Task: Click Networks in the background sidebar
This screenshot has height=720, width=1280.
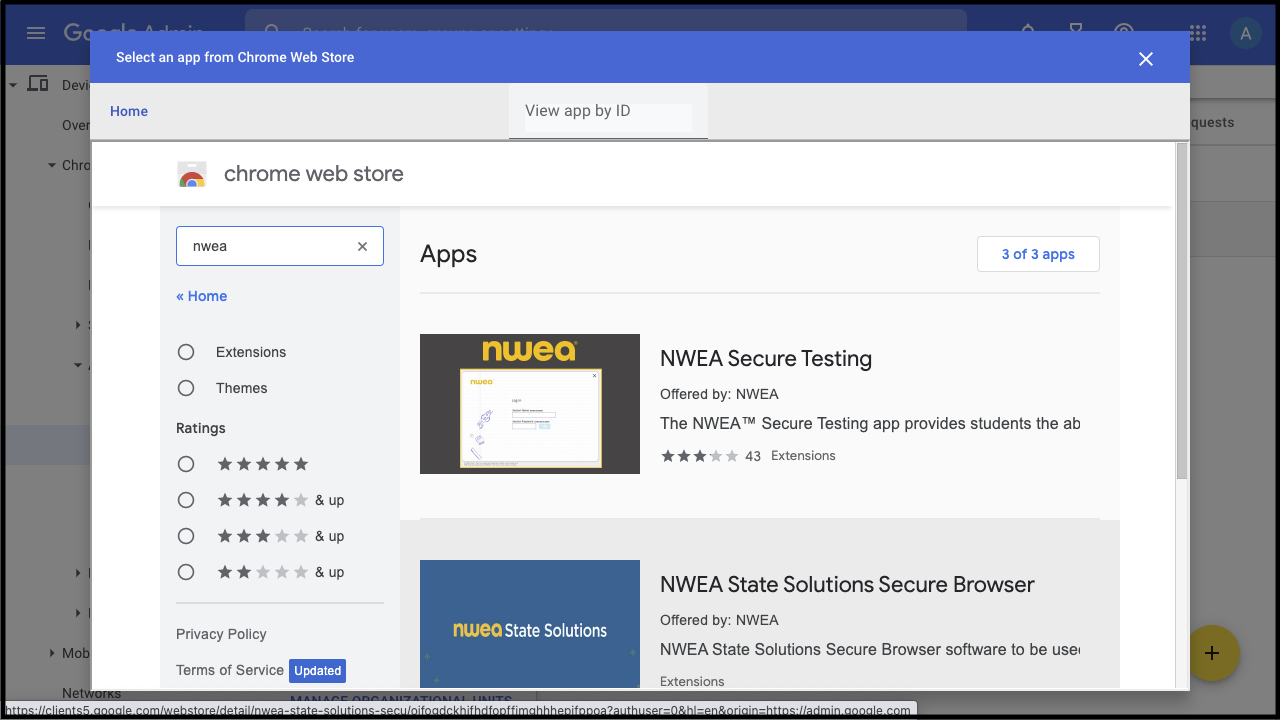Action: (x=91, y=693)
